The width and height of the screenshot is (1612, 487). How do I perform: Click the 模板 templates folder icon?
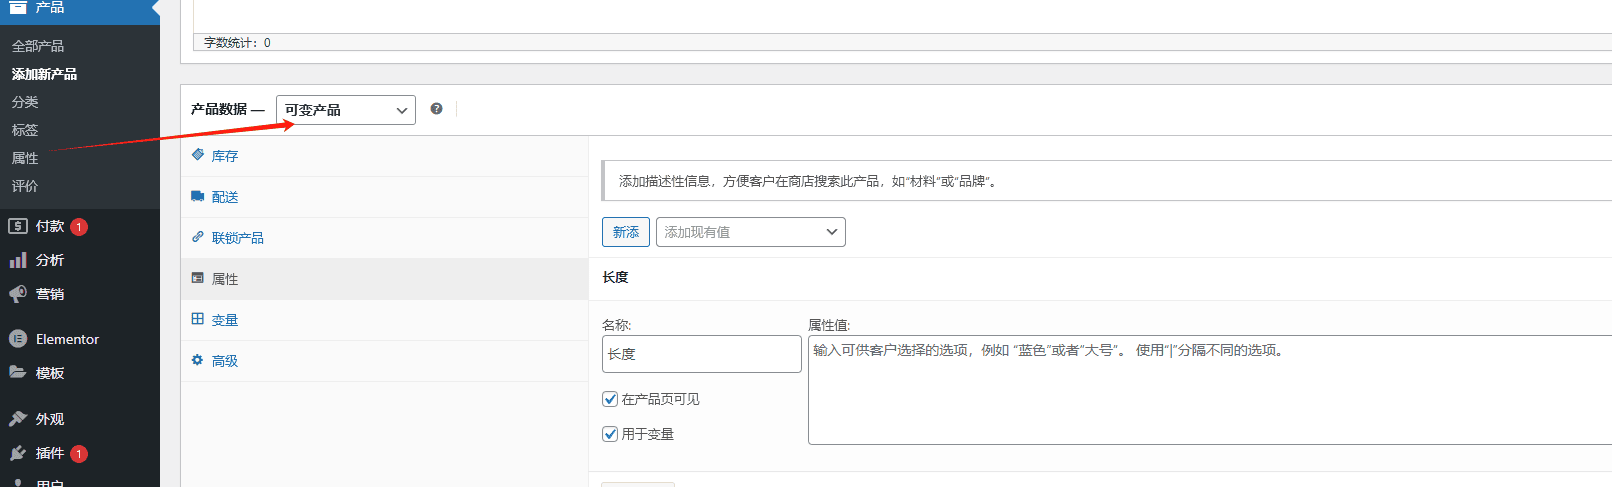(x=18, y=372)
